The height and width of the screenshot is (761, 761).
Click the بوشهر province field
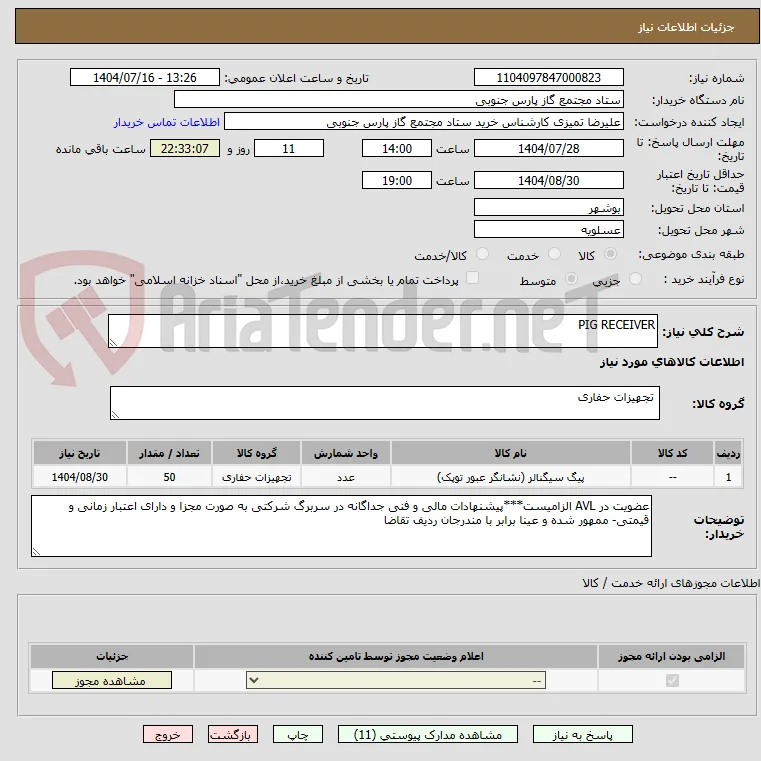coord(548,208)
